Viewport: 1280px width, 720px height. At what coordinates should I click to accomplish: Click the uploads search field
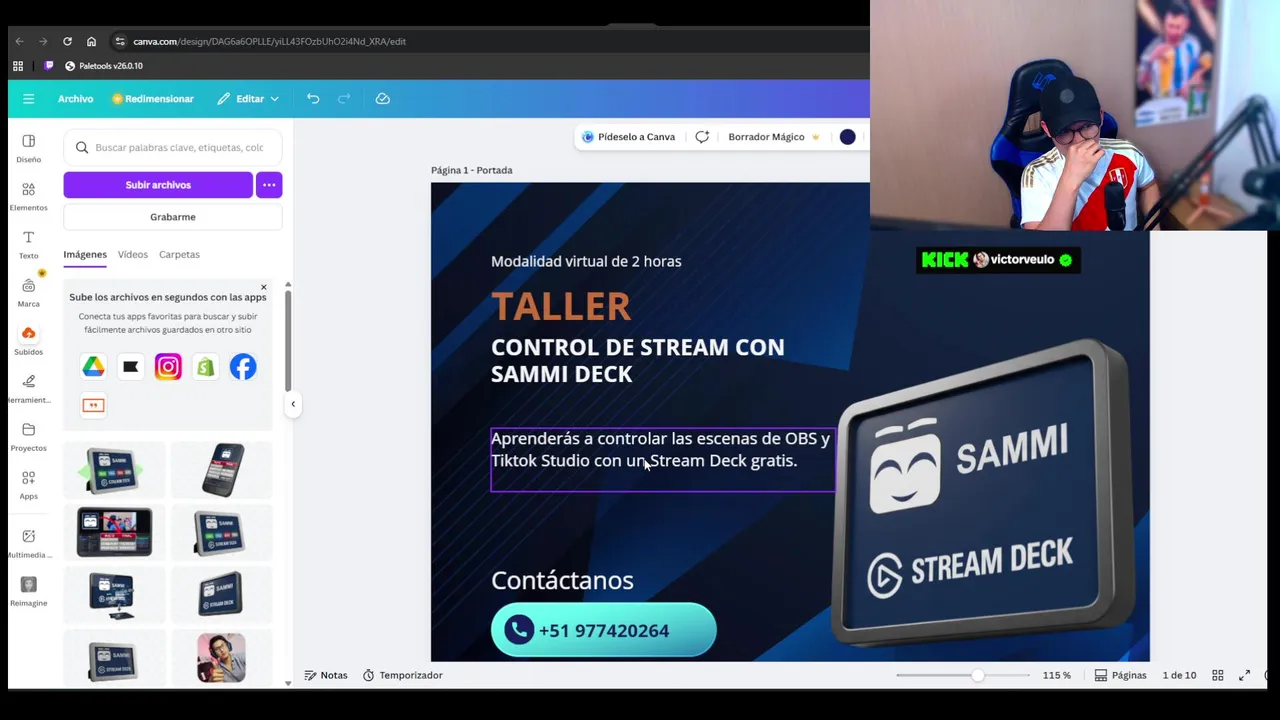tap(173, 148)
